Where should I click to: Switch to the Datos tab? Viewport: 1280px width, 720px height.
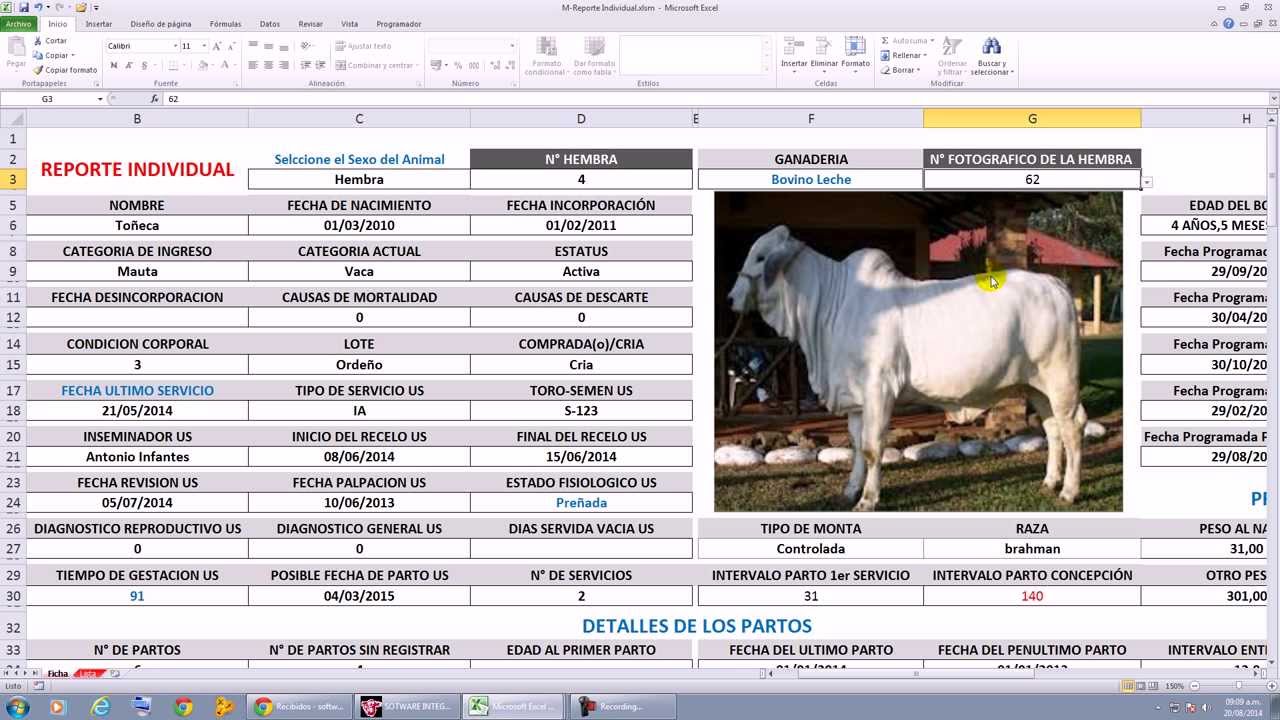(x=270, y=23)
